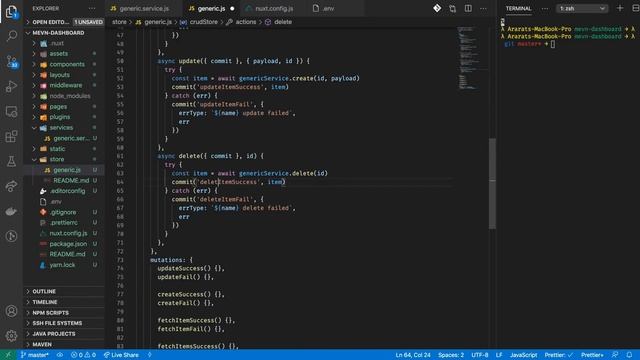
Task: Open .editorconfig file in the explorer
Action: (x=67, y=191)
